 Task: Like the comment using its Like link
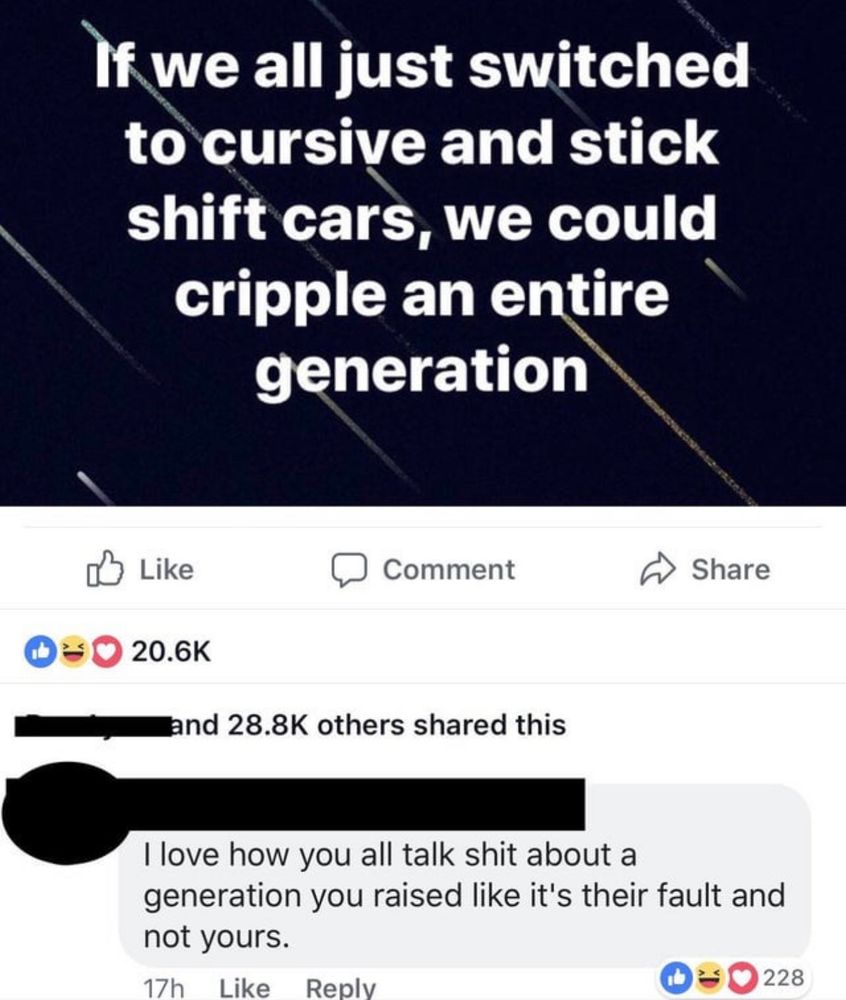[x=244, y=988]
